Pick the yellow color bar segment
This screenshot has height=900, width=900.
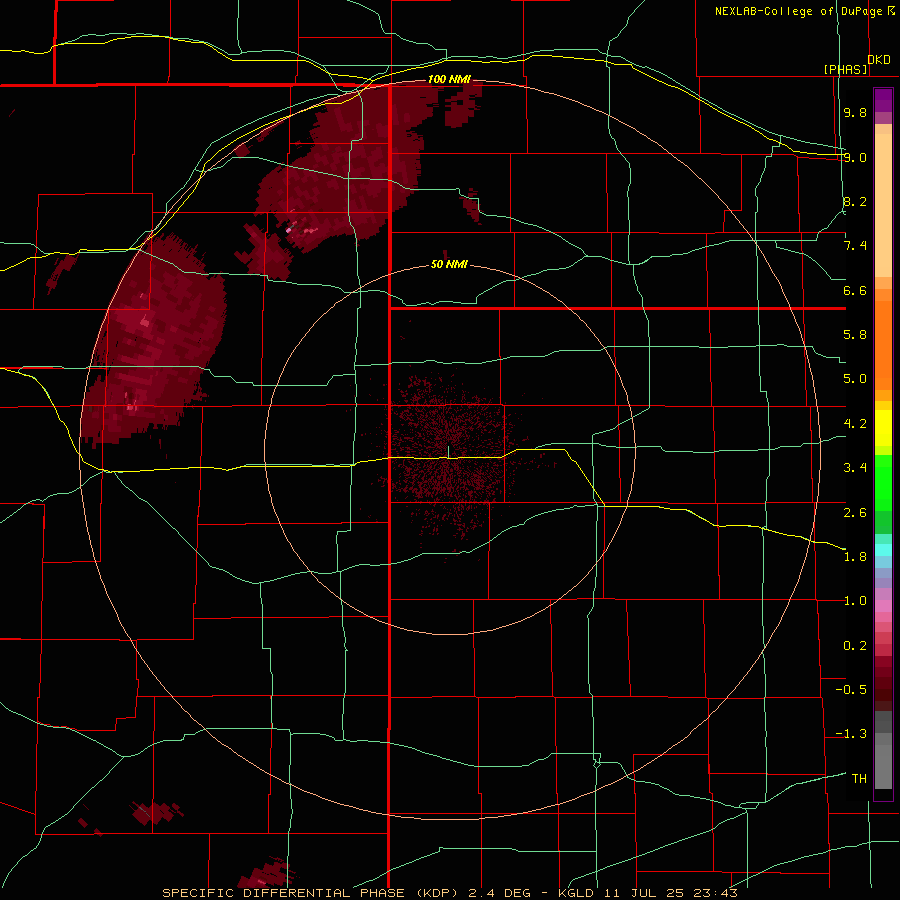[x=883, y=428]
